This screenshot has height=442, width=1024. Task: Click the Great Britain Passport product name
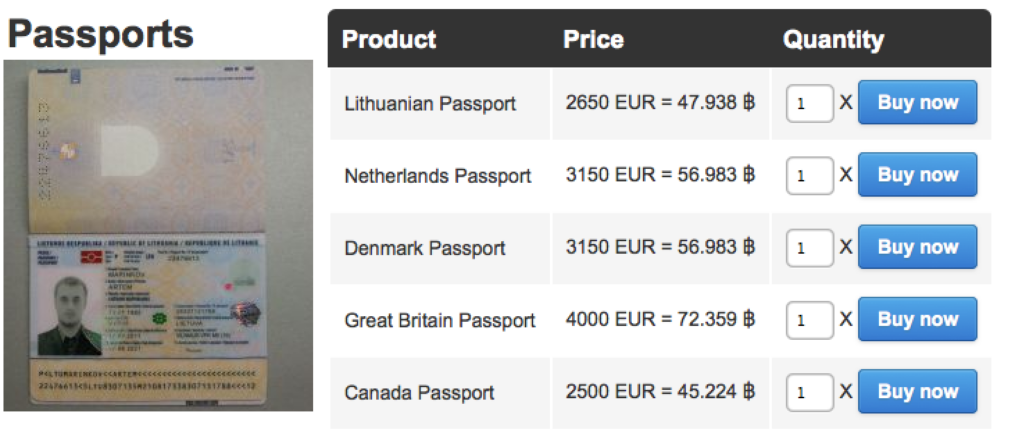(439, 321)
